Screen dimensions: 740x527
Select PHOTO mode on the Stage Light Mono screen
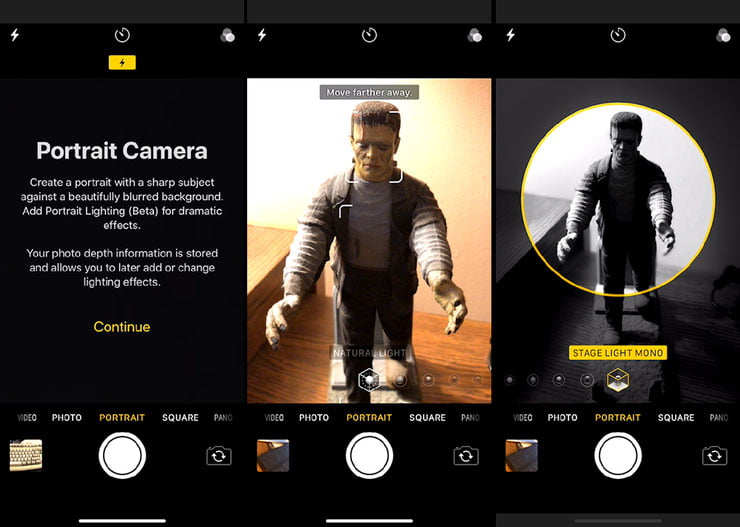pos(563,418)
